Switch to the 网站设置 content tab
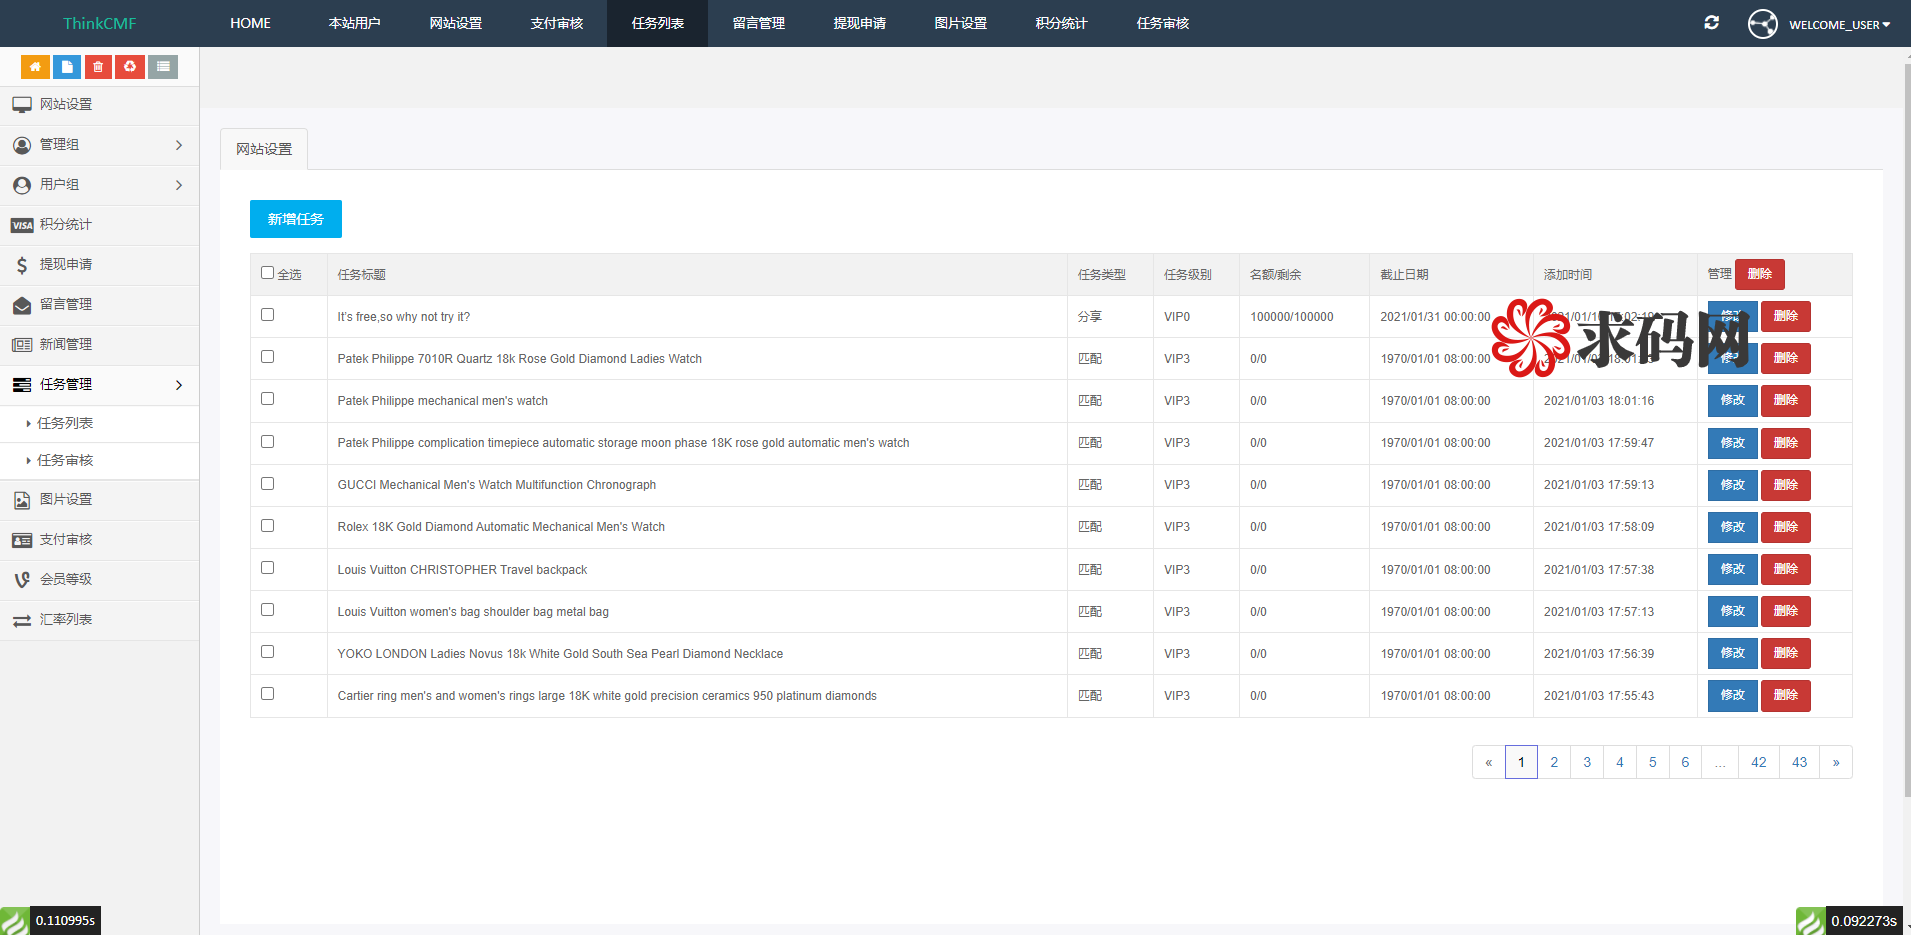 pyautogui.click(x=264, y=149)
